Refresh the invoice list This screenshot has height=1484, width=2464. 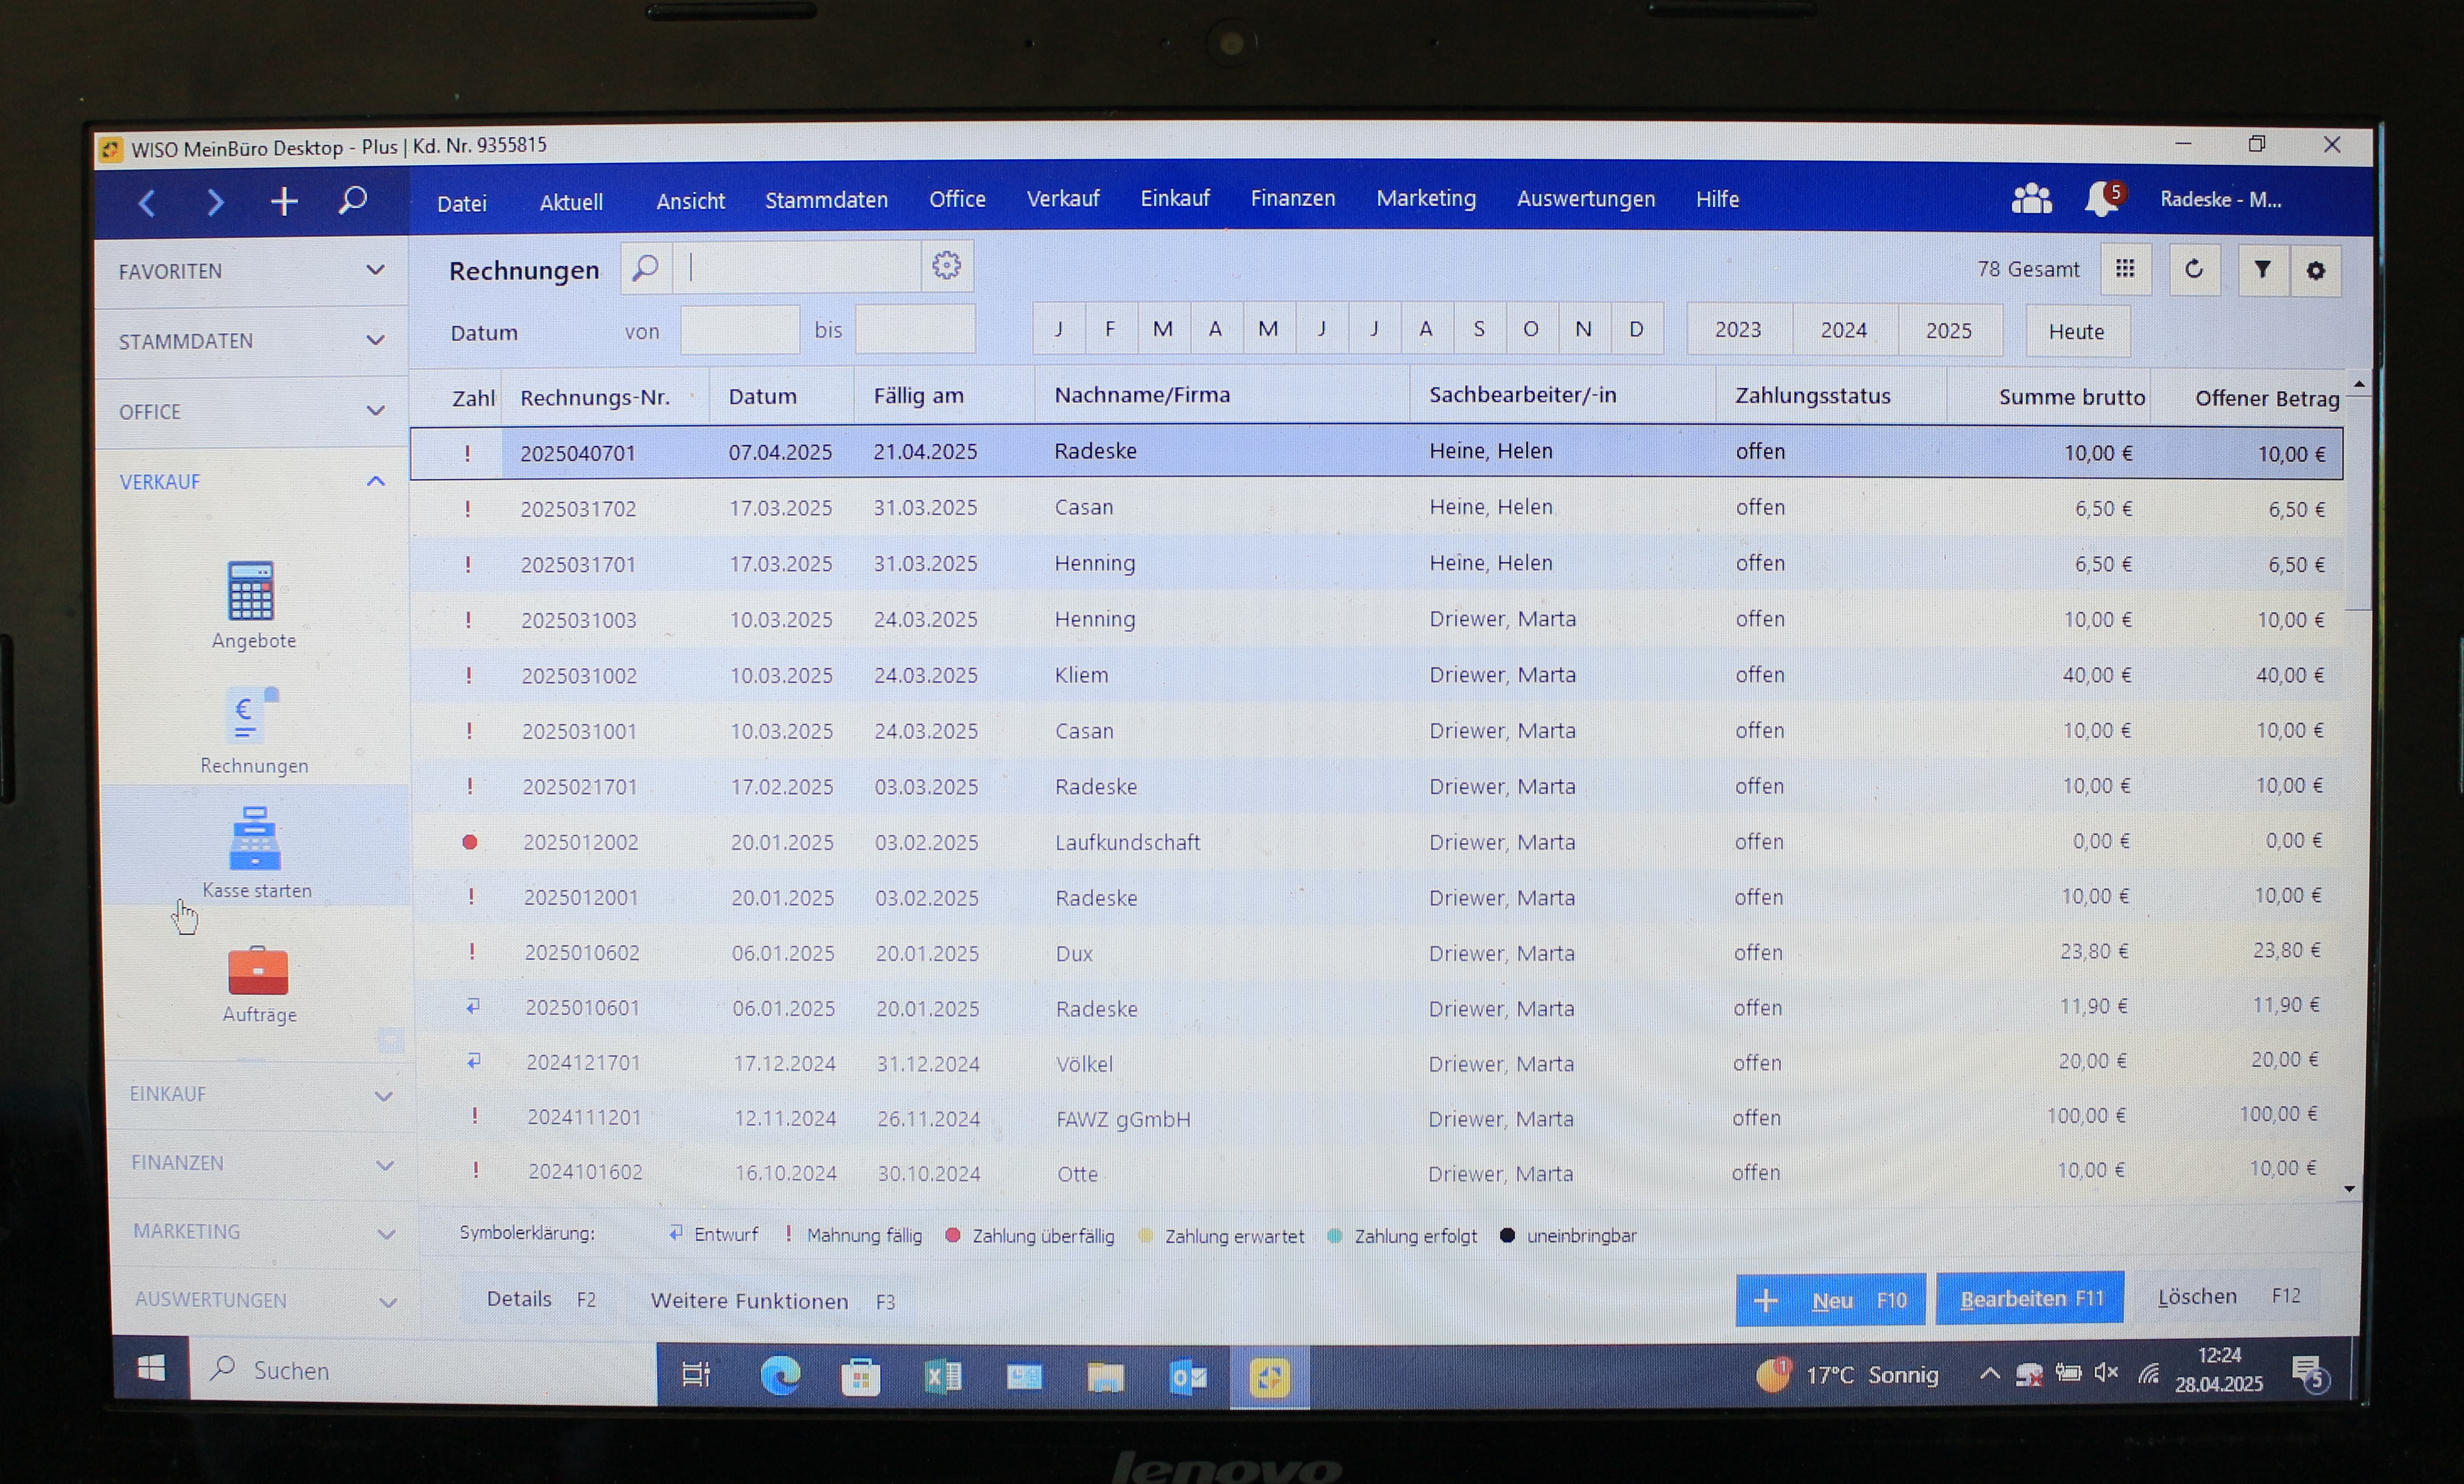click(2193, 270)
